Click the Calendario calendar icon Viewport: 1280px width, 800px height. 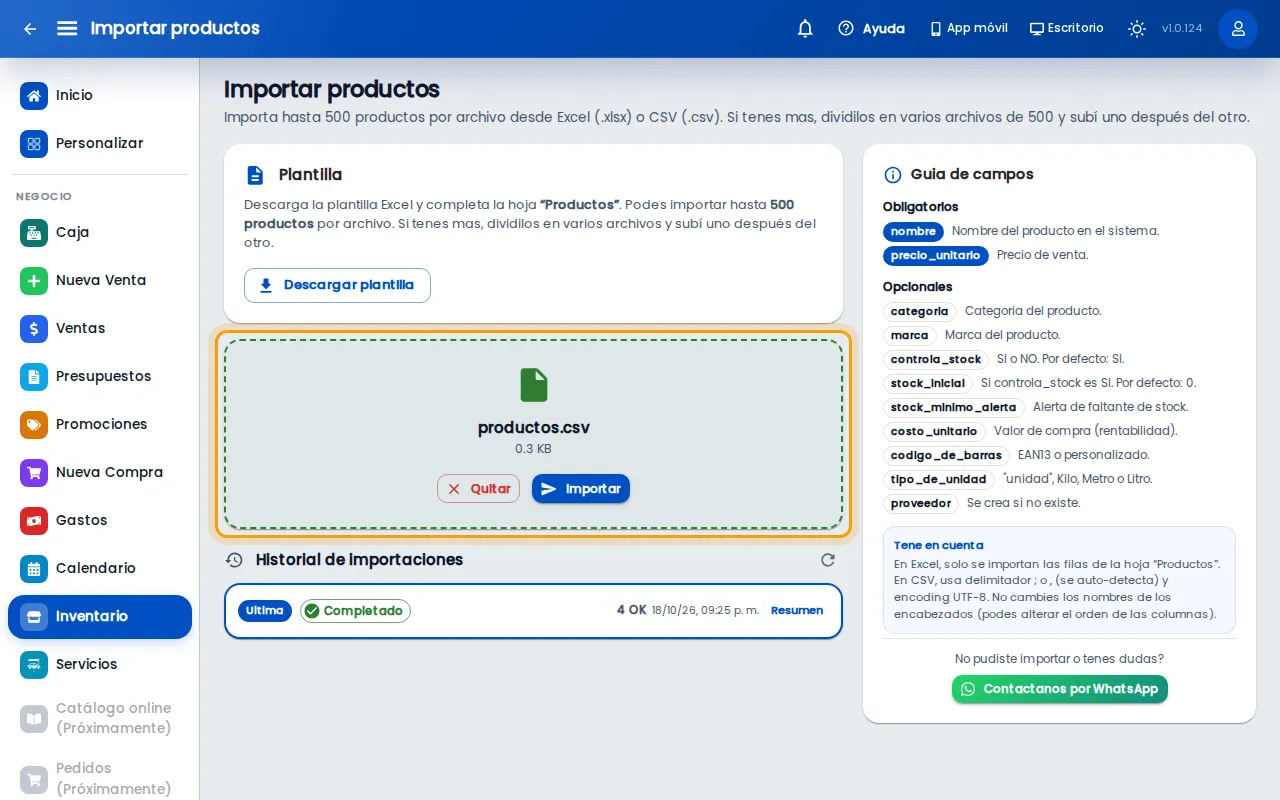34,569
